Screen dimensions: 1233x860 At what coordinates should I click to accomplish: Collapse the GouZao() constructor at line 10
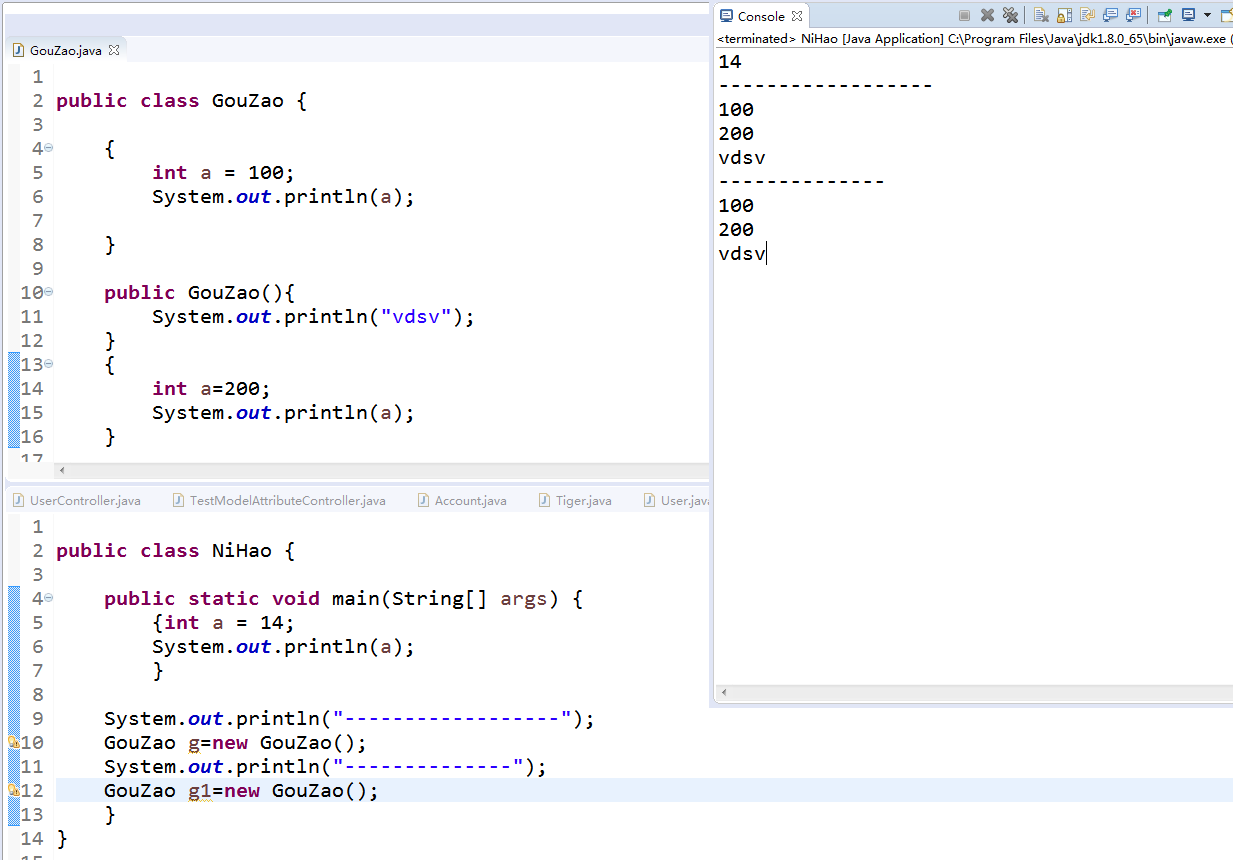tap(48, 292)
